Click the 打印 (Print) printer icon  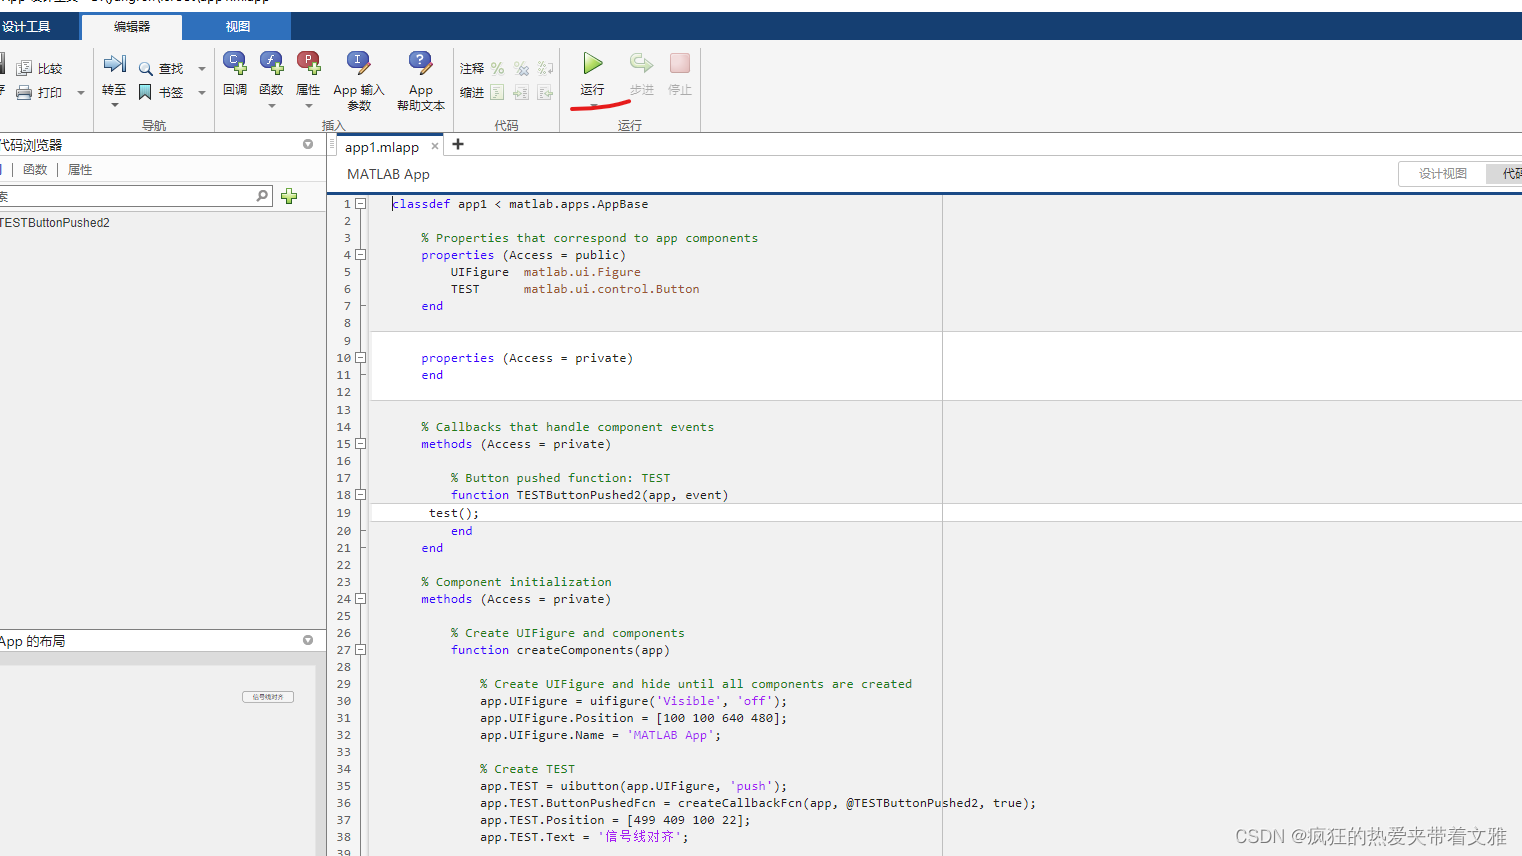24,92
